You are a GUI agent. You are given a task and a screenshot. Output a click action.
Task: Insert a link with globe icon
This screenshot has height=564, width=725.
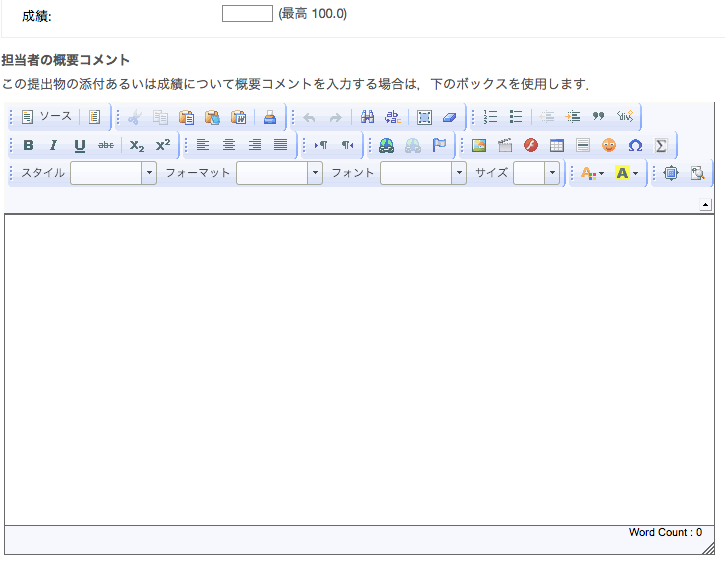pos(386,145)
